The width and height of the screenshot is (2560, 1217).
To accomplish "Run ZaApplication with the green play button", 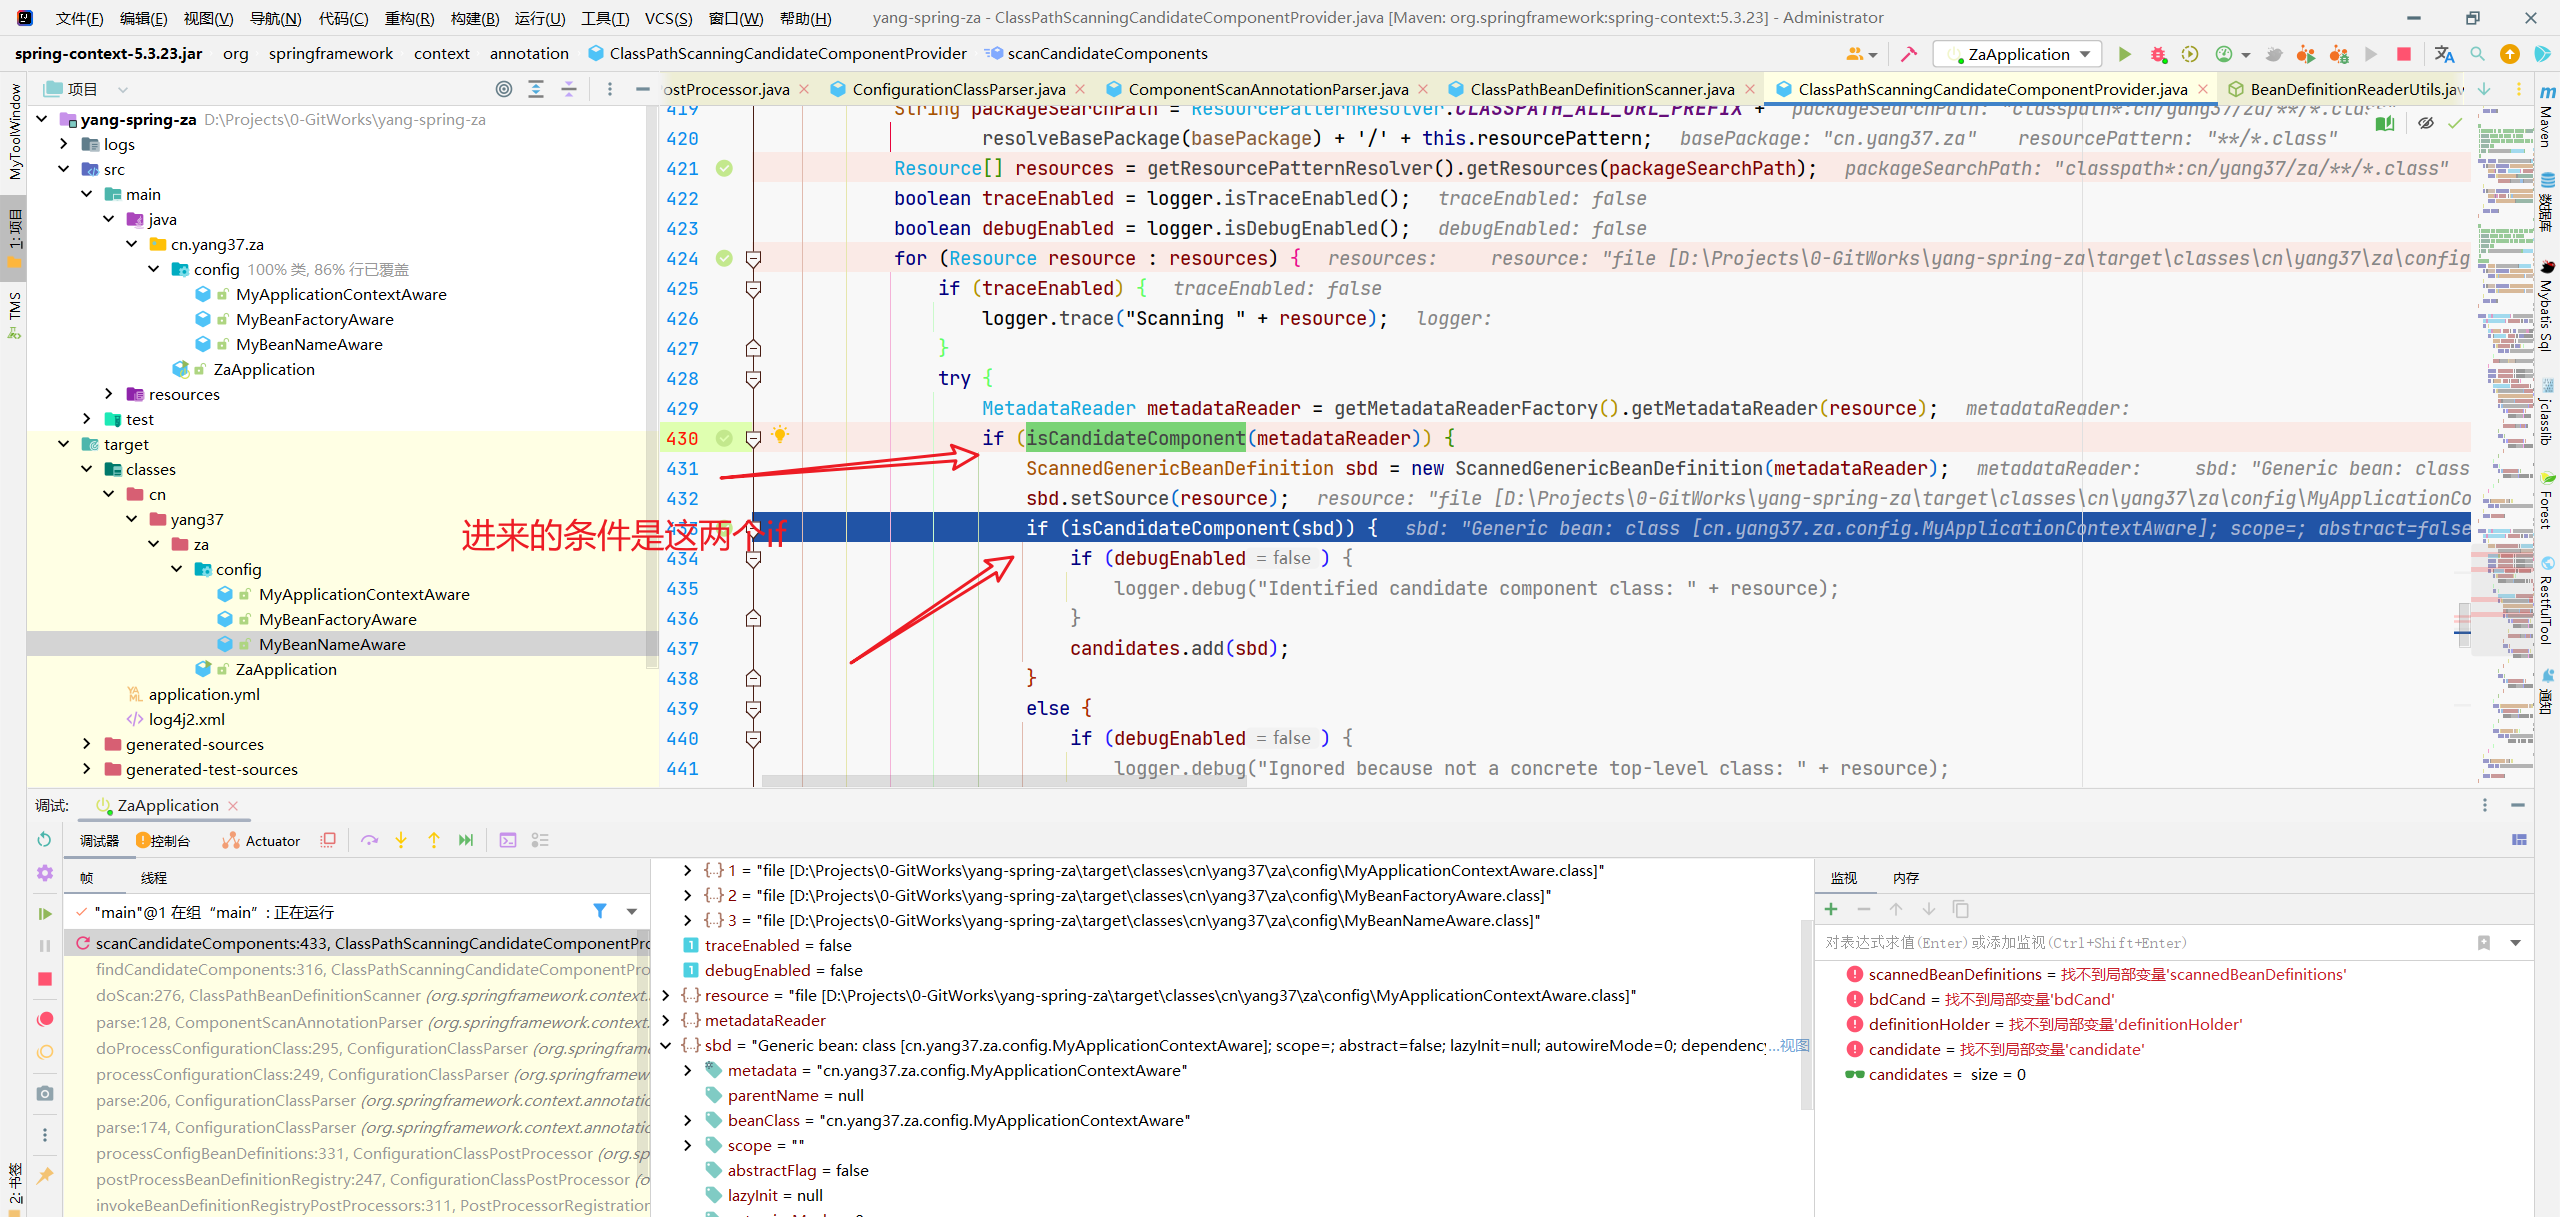I will point(2124,54).
